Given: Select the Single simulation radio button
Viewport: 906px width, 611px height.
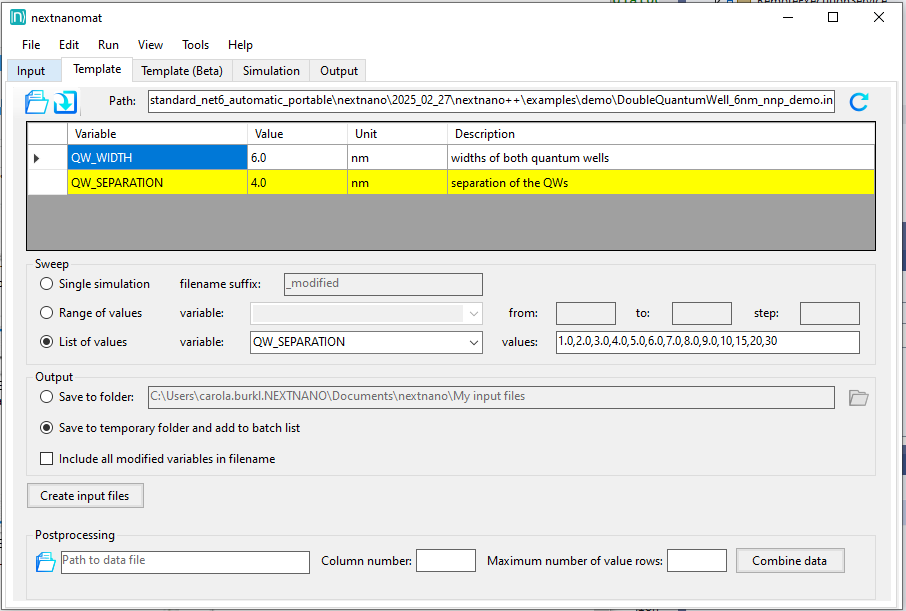Looking at the screenshot, I should (x=47, y=284).
